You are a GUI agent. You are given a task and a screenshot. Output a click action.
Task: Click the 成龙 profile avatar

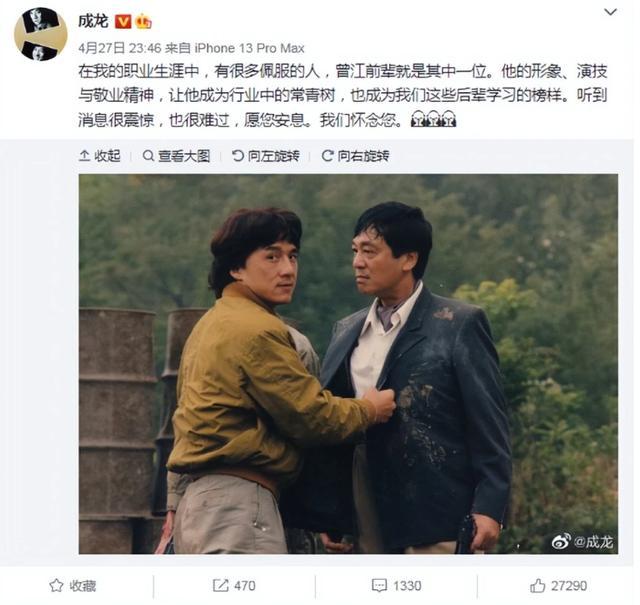coord(40,34)
